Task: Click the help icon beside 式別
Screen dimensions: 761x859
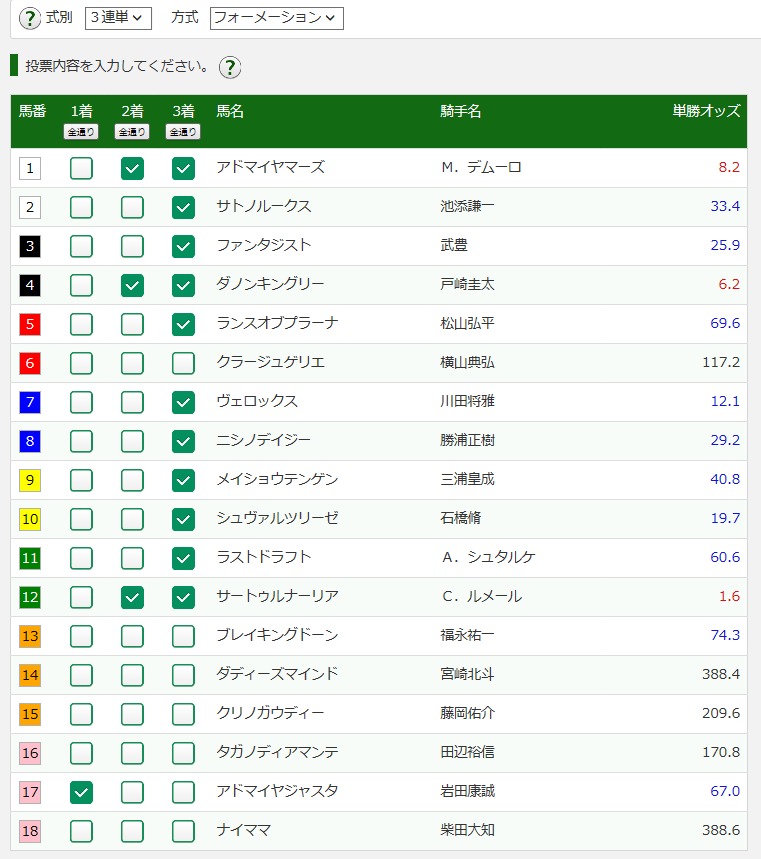Action: [30, 18]
